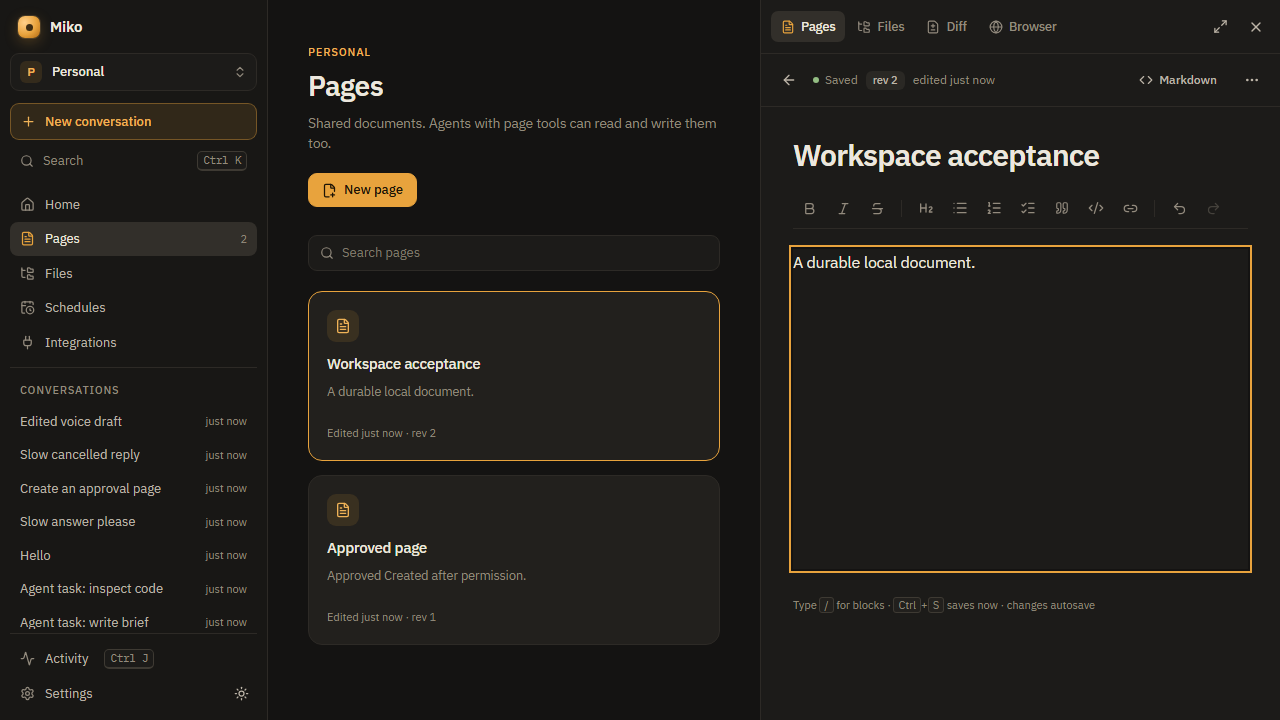This screenshot has height=720, width=1280.
Task: Open Integrations in the sidebar
Action: (x=133, y=342)
